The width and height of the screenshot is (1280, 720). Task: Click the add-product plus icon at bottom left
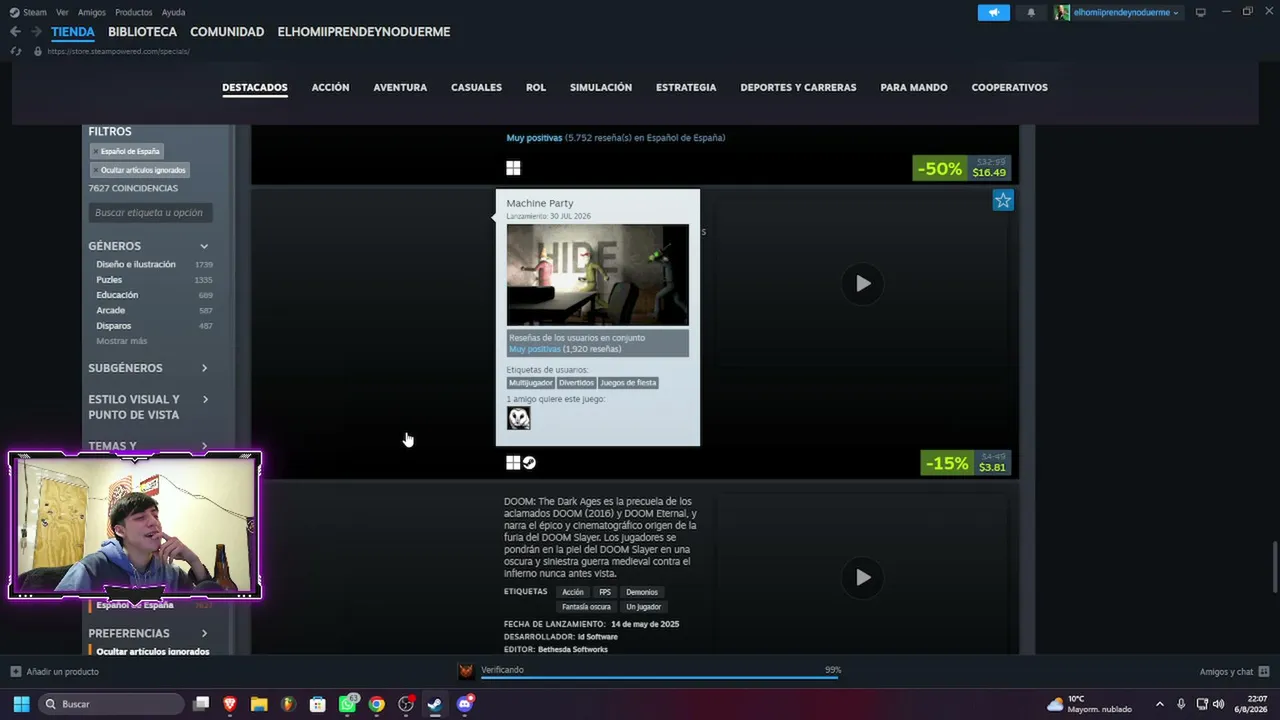point(15,671)
